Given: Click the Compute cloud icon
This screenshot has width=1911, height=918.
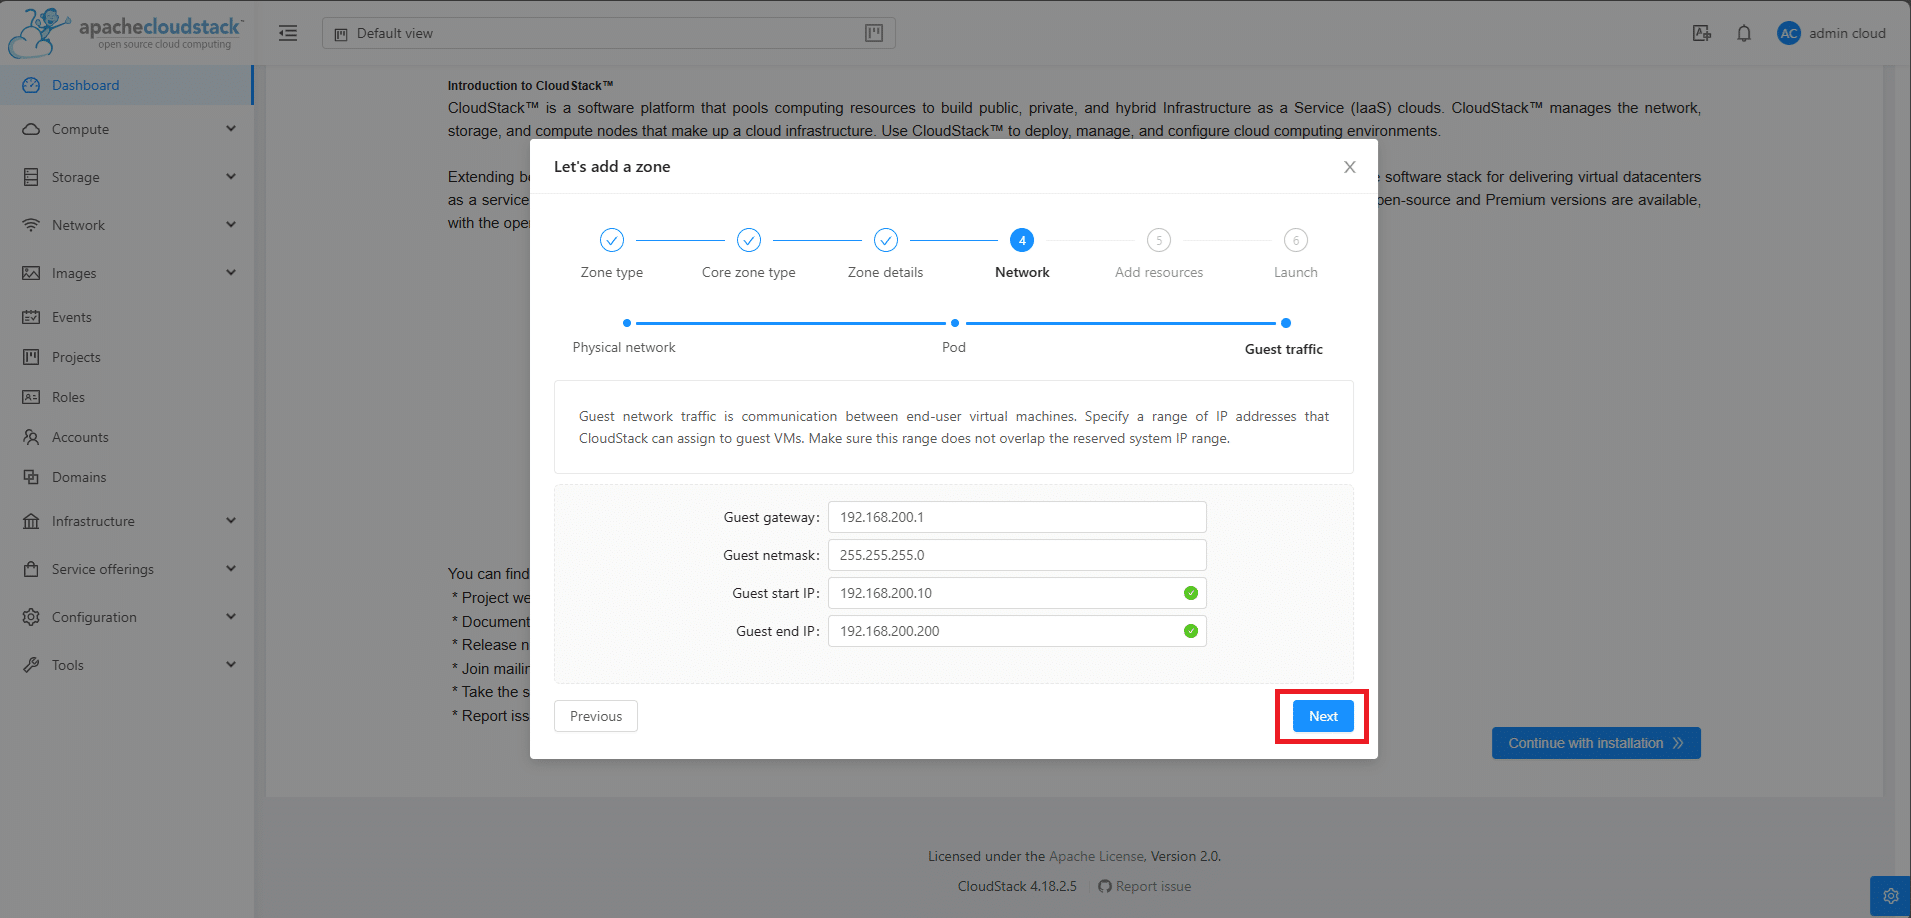Looking at the screenshot, I should 31,129.
